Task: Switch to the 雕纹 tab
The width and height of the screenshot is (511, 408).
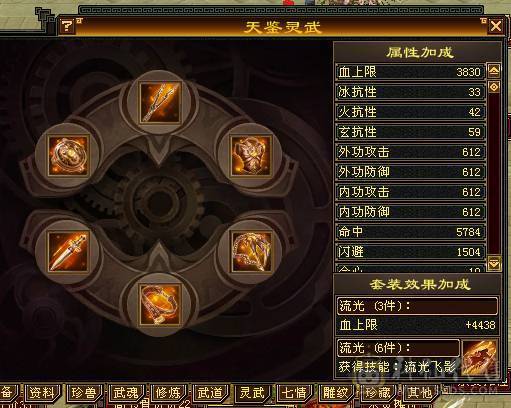Action: pyautogui.click(x=335, y=393)
